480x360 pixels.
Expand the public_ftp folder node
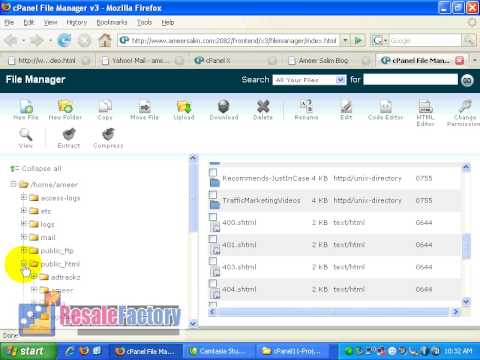(x=24, y=250)
